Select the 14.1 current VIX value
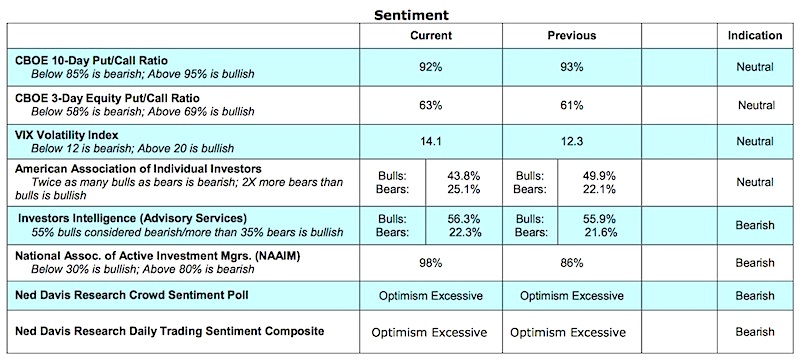 (431, 142)
